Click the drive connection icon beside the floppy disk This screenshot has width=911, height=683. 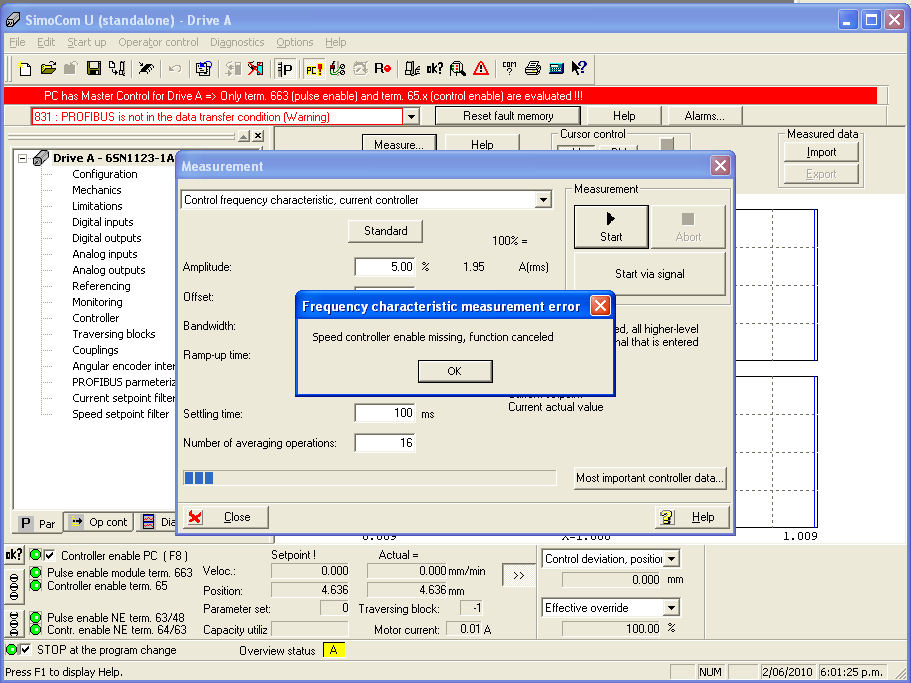(117, 69)
